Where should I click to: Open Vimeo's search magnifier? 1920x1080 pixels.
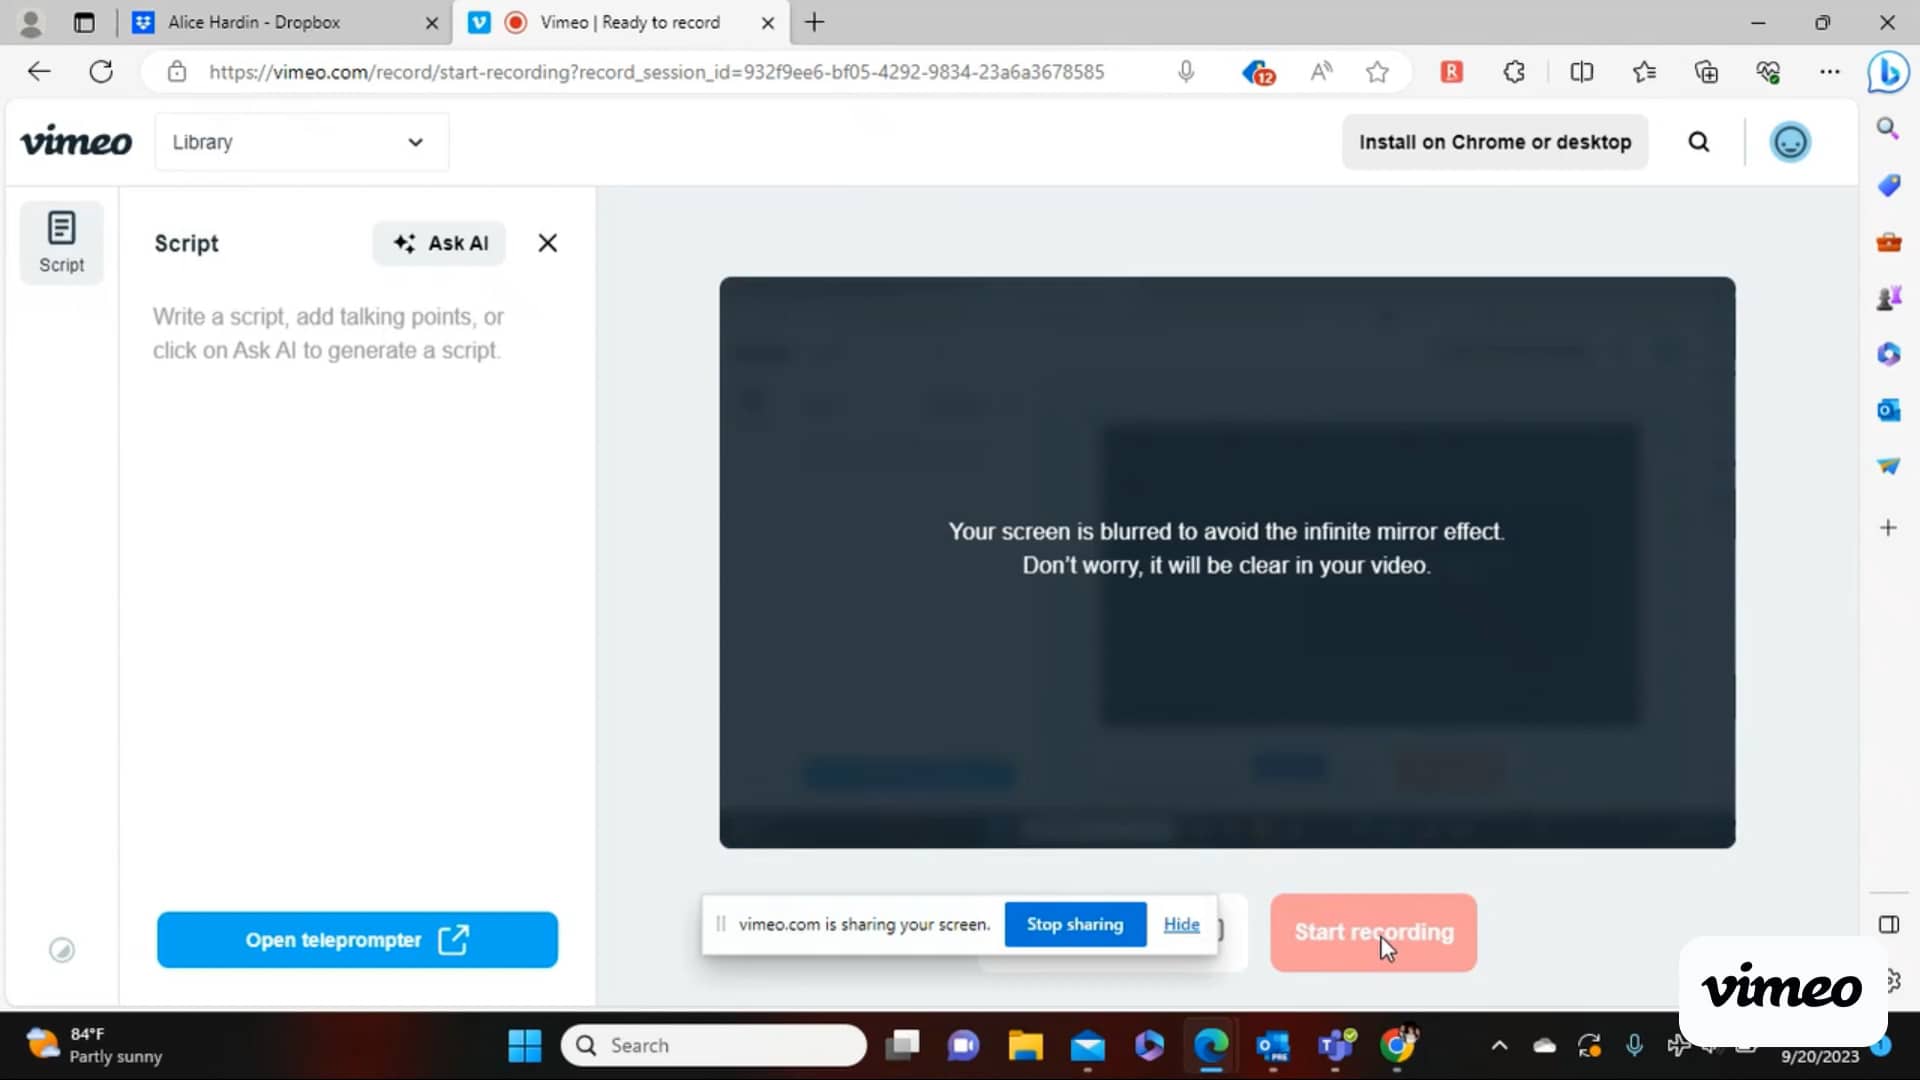tap(1699, 141)
